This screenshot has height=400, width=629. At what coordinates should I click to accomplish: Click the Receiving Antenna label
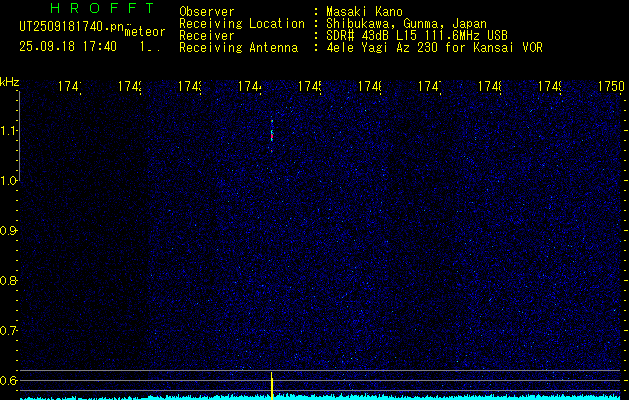point(238,48)
